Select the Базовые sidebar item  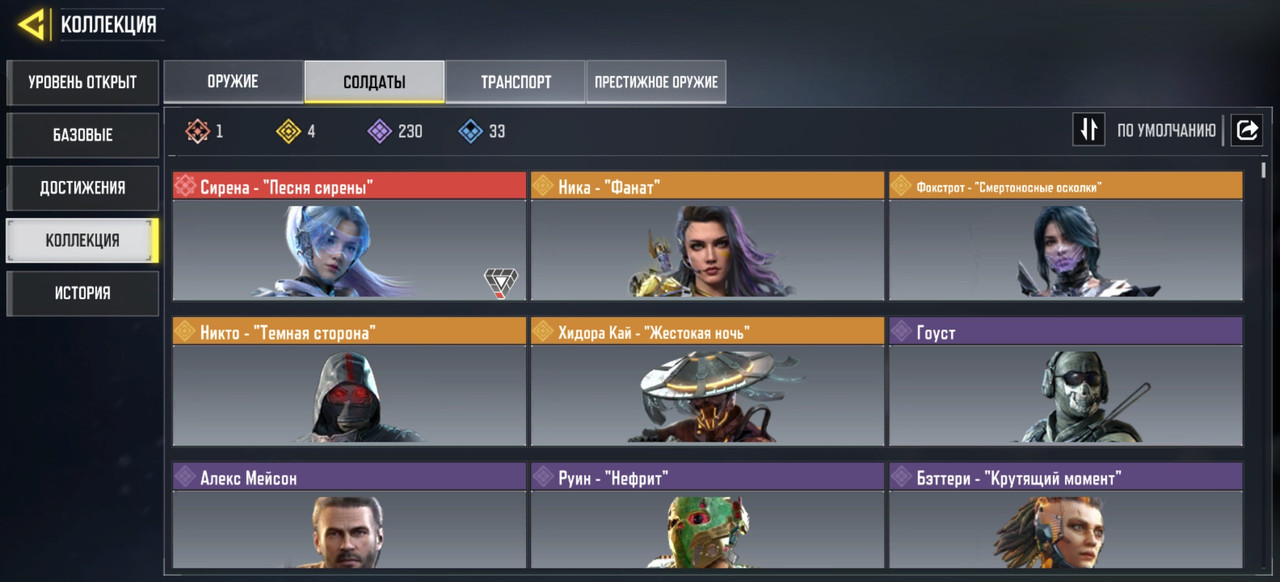82,135
